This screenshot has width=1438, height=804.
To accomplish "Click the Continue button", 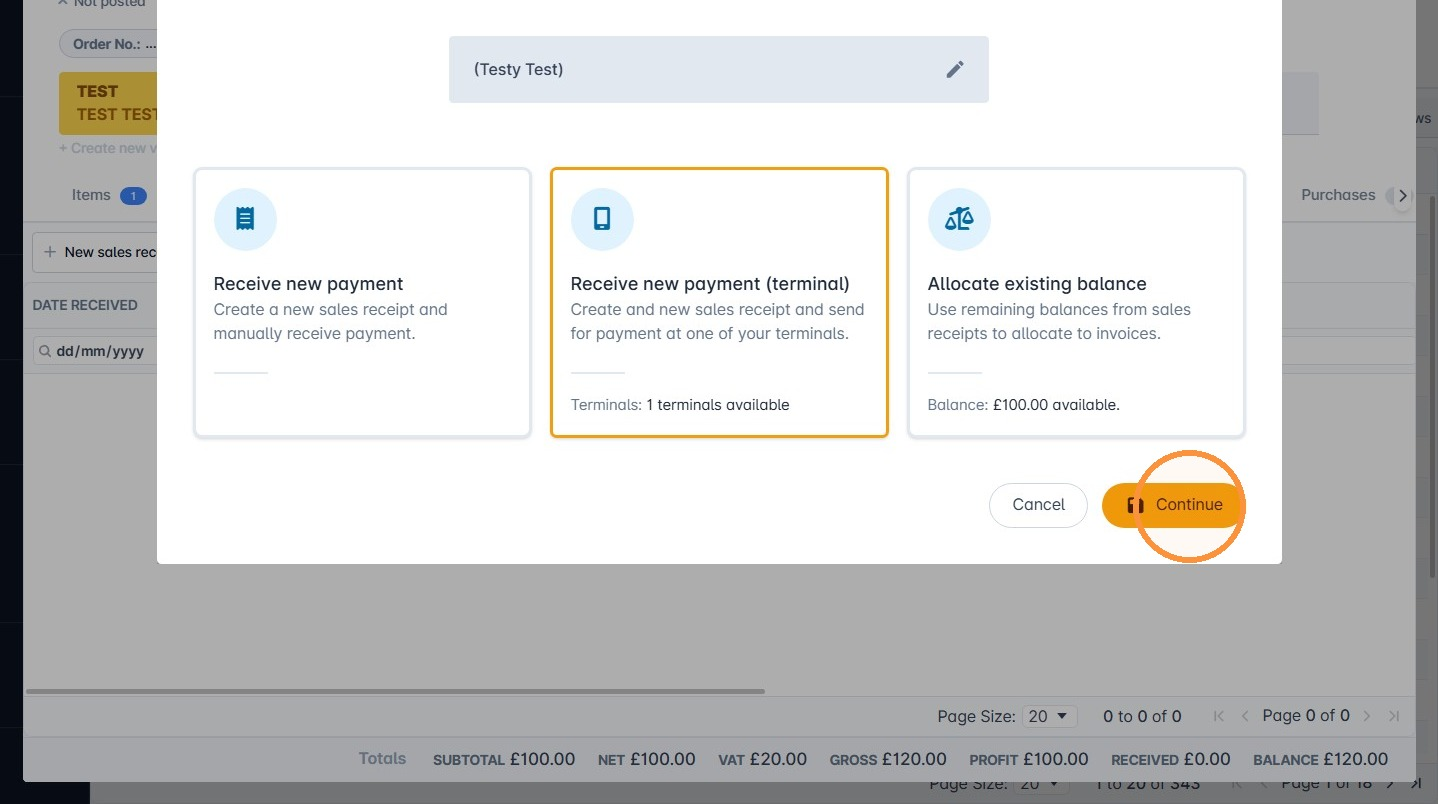I will 1174,505.
